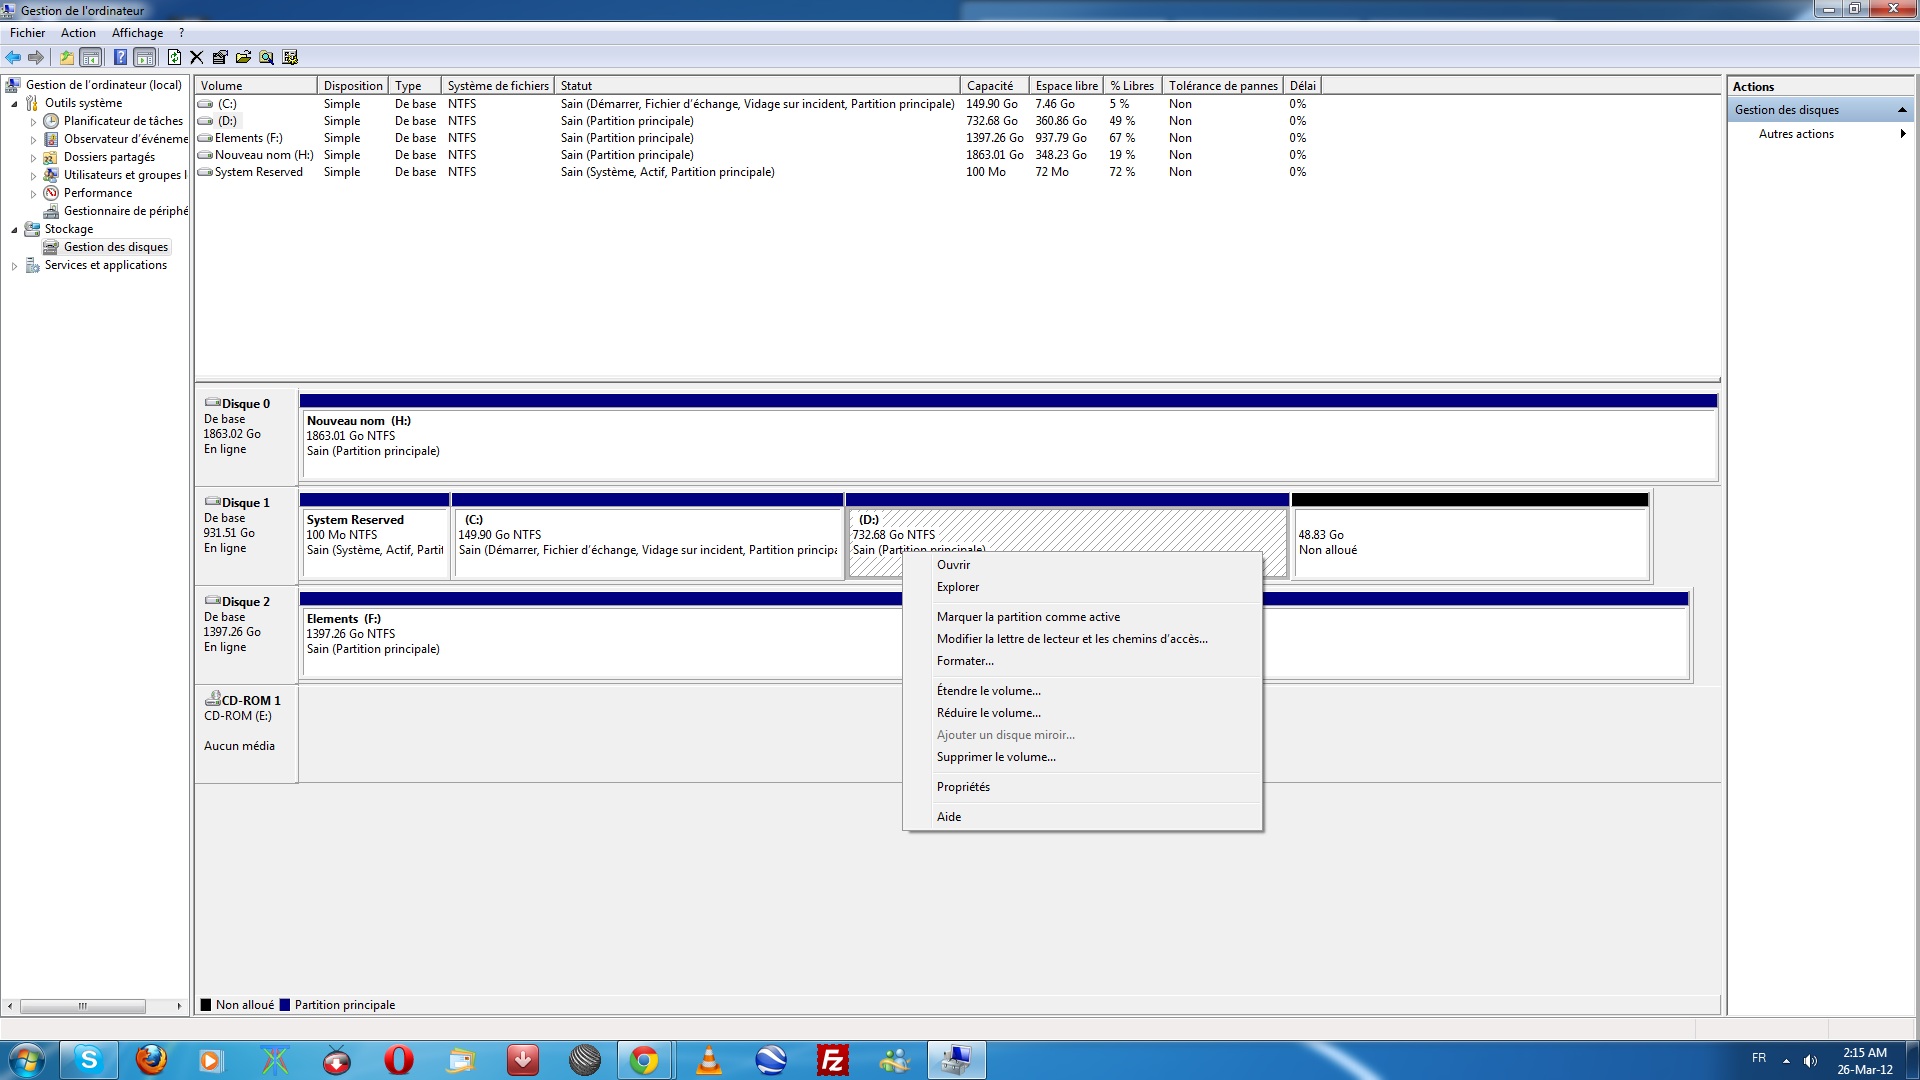
Task: Click the Properties icon in toolbar
Action: [220, 58]
